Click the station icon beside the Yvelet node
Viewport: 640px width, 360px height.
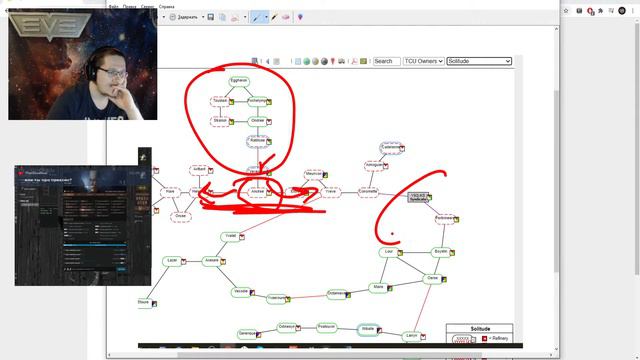(242, 237)
